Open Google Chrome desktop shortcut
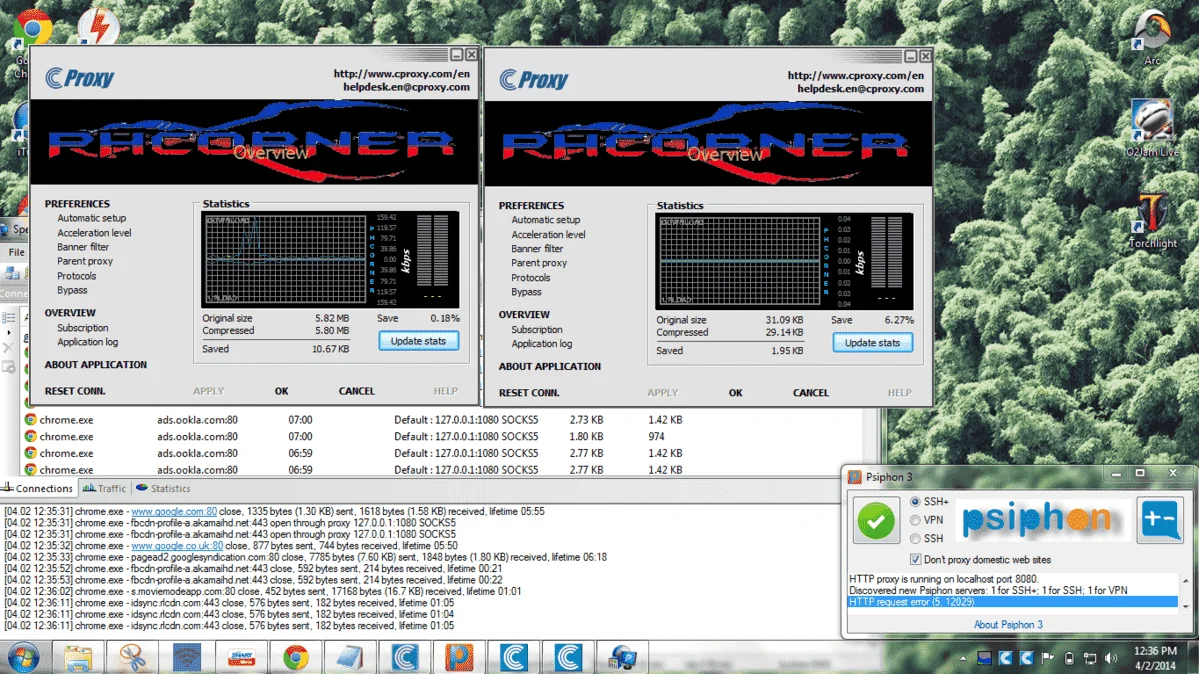Viewport: 1199px width, 674px height. 31,29
